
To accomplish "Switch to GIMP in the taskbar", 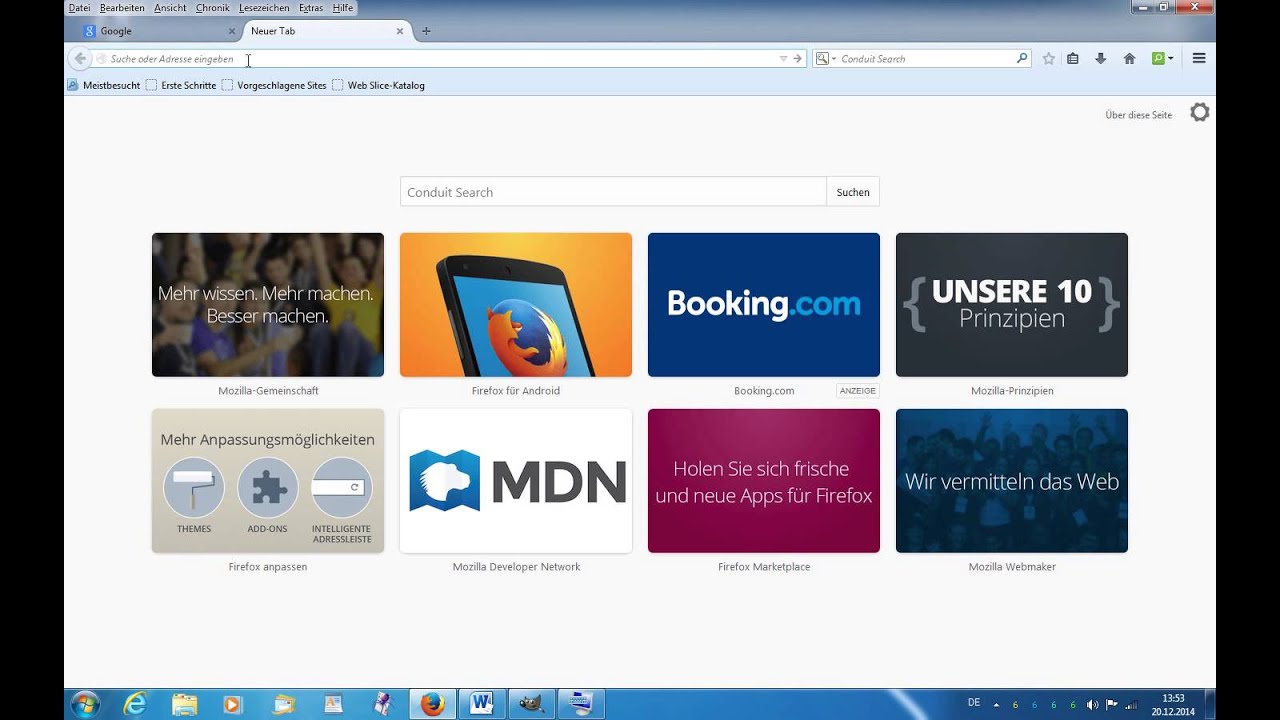I will pyautogui.click(x=531, y=704).
